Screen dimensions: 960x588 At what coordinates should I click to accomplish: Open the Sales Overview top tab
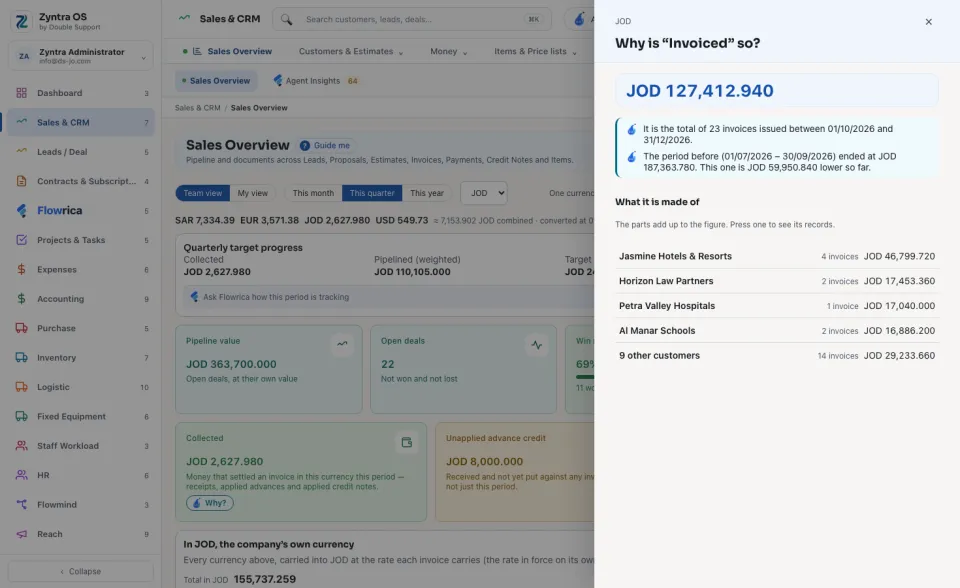point(228,51)
